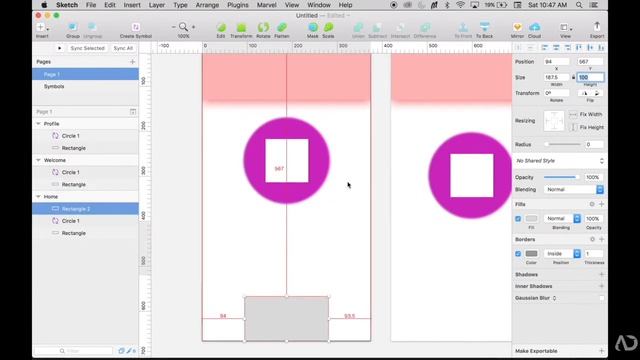
Task: Click the Radius slider
Action: (563, 144)
